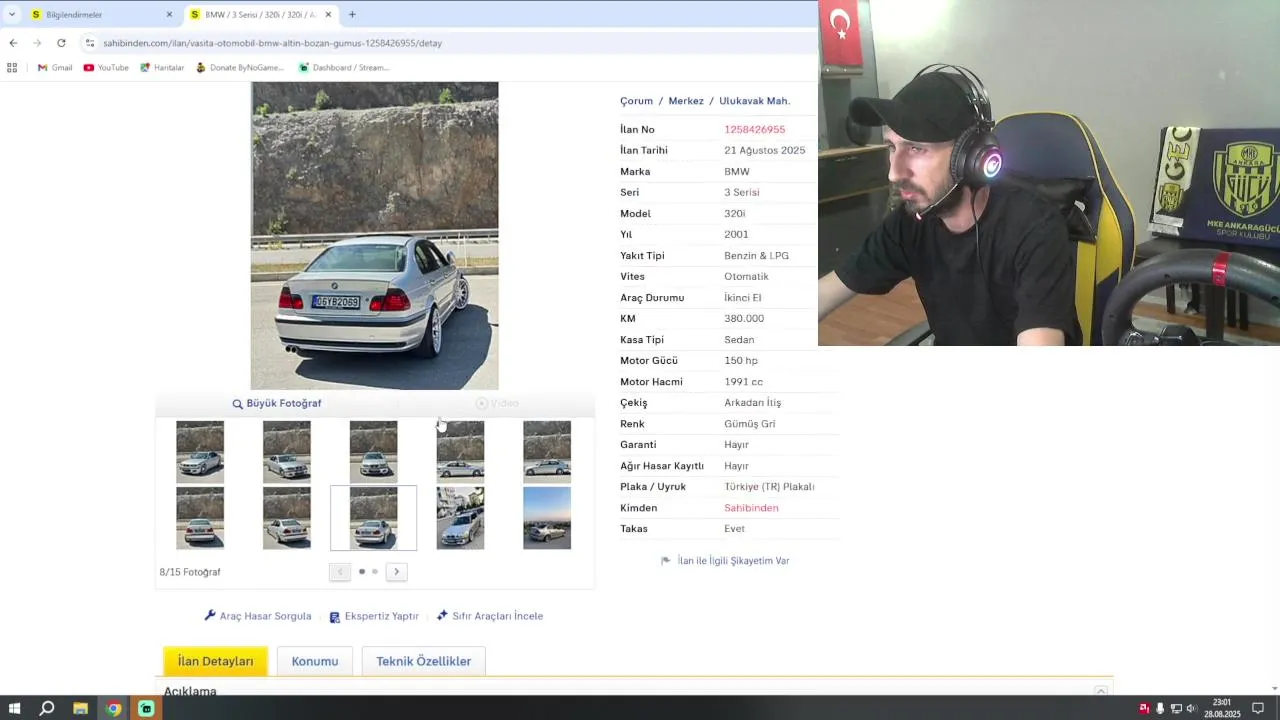
Task: Select second thumbnail in bottom row
Action: coord(287,518)
